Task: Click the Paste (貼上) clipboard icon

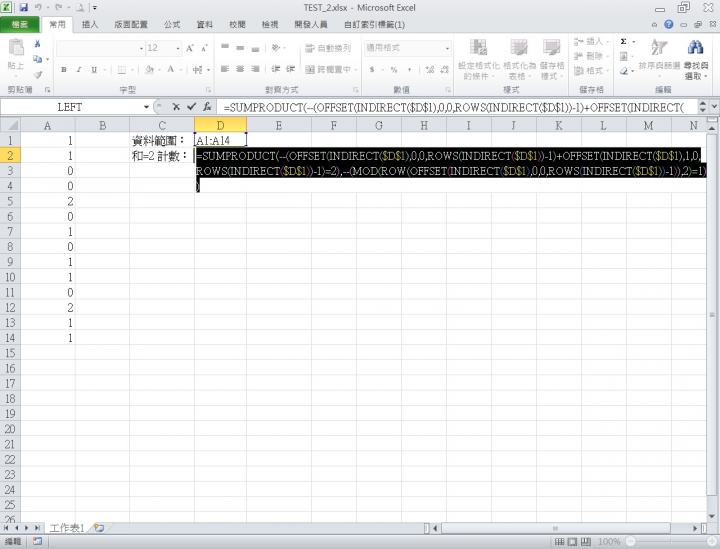Action: click(x=16, y=48)
